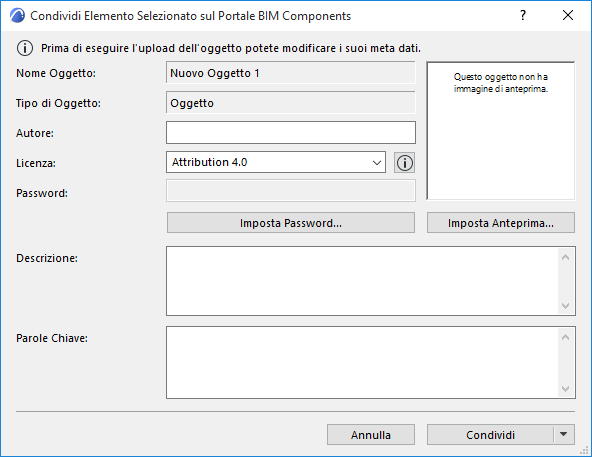Click the help question mark in title bar
The height and width of the screenshot is (457, 592).
coord(523,15)
